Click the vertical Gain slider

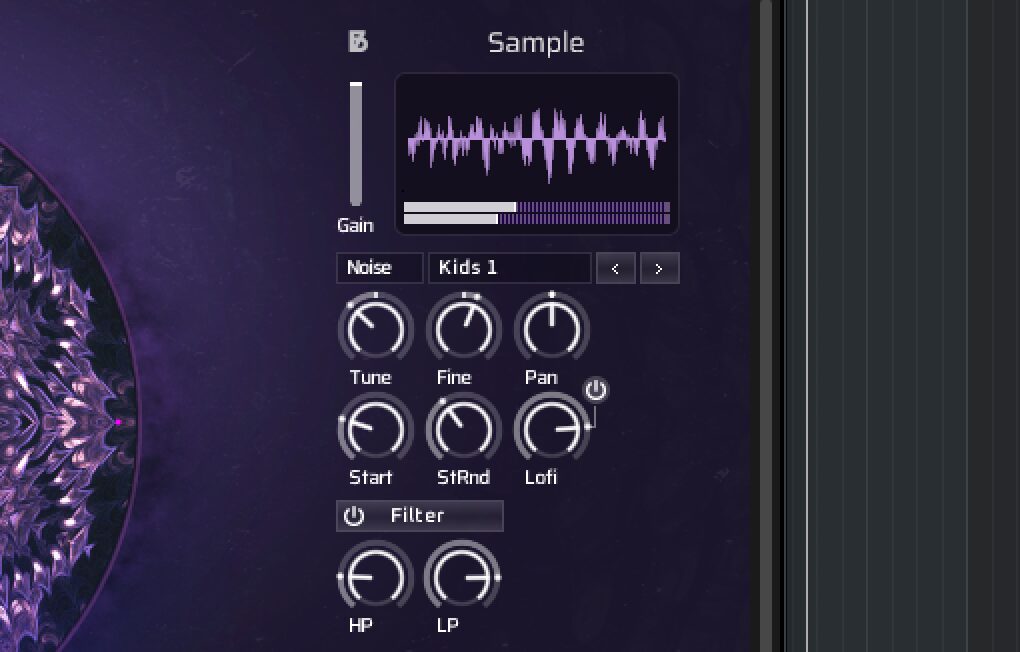point(355,143)
